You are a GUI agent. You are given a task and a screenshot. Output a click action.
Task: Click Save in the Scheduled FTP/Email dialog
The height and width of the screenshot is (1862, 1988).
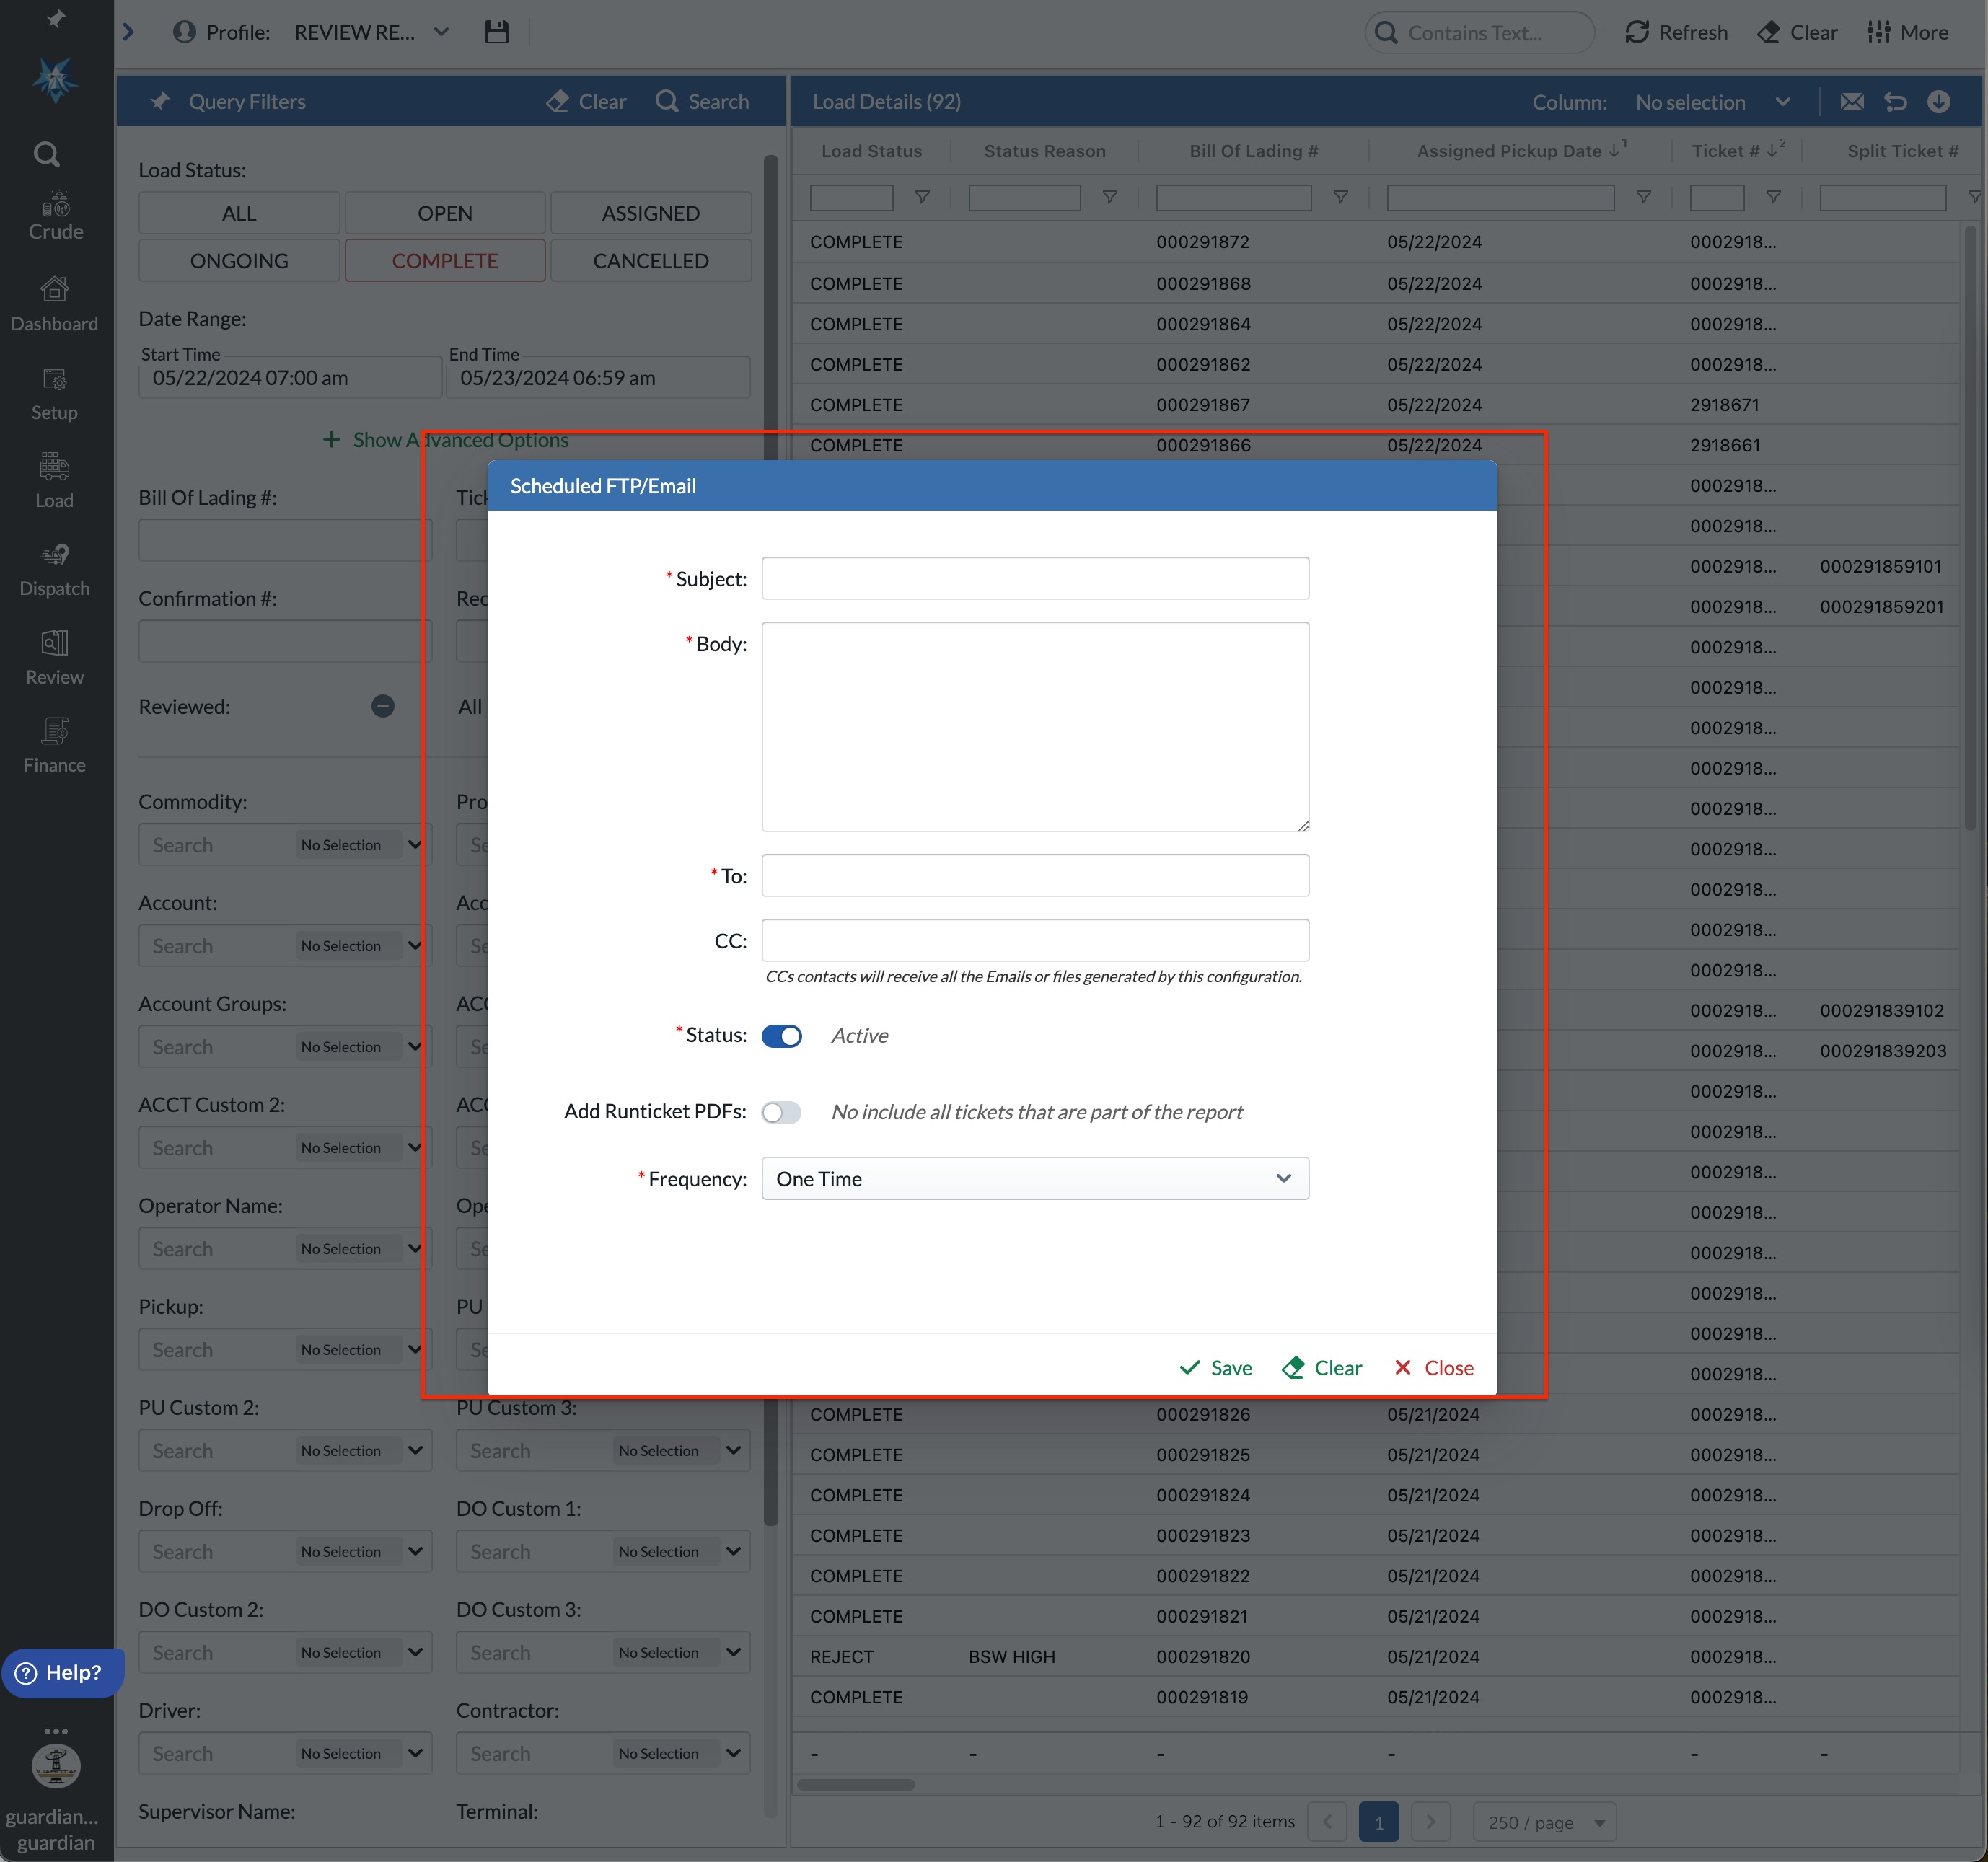1215,1368
